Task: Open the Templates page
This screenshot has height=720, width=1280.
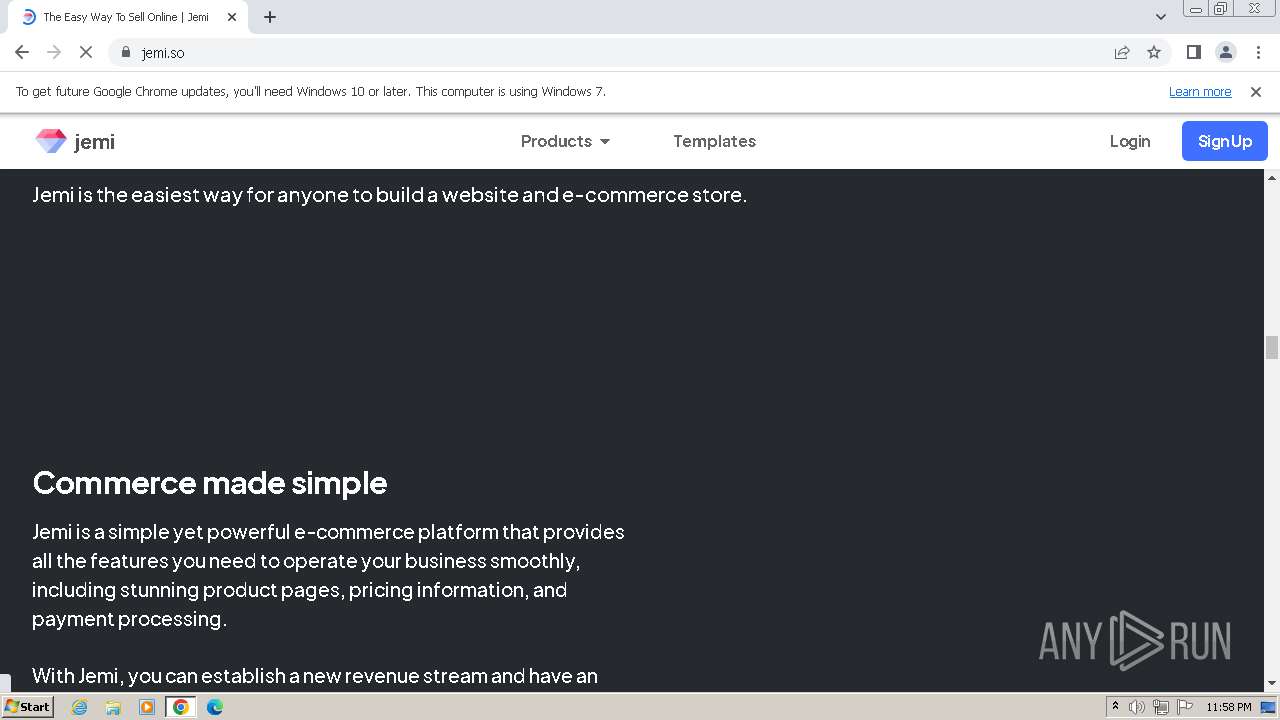Action: coord(714,141)
